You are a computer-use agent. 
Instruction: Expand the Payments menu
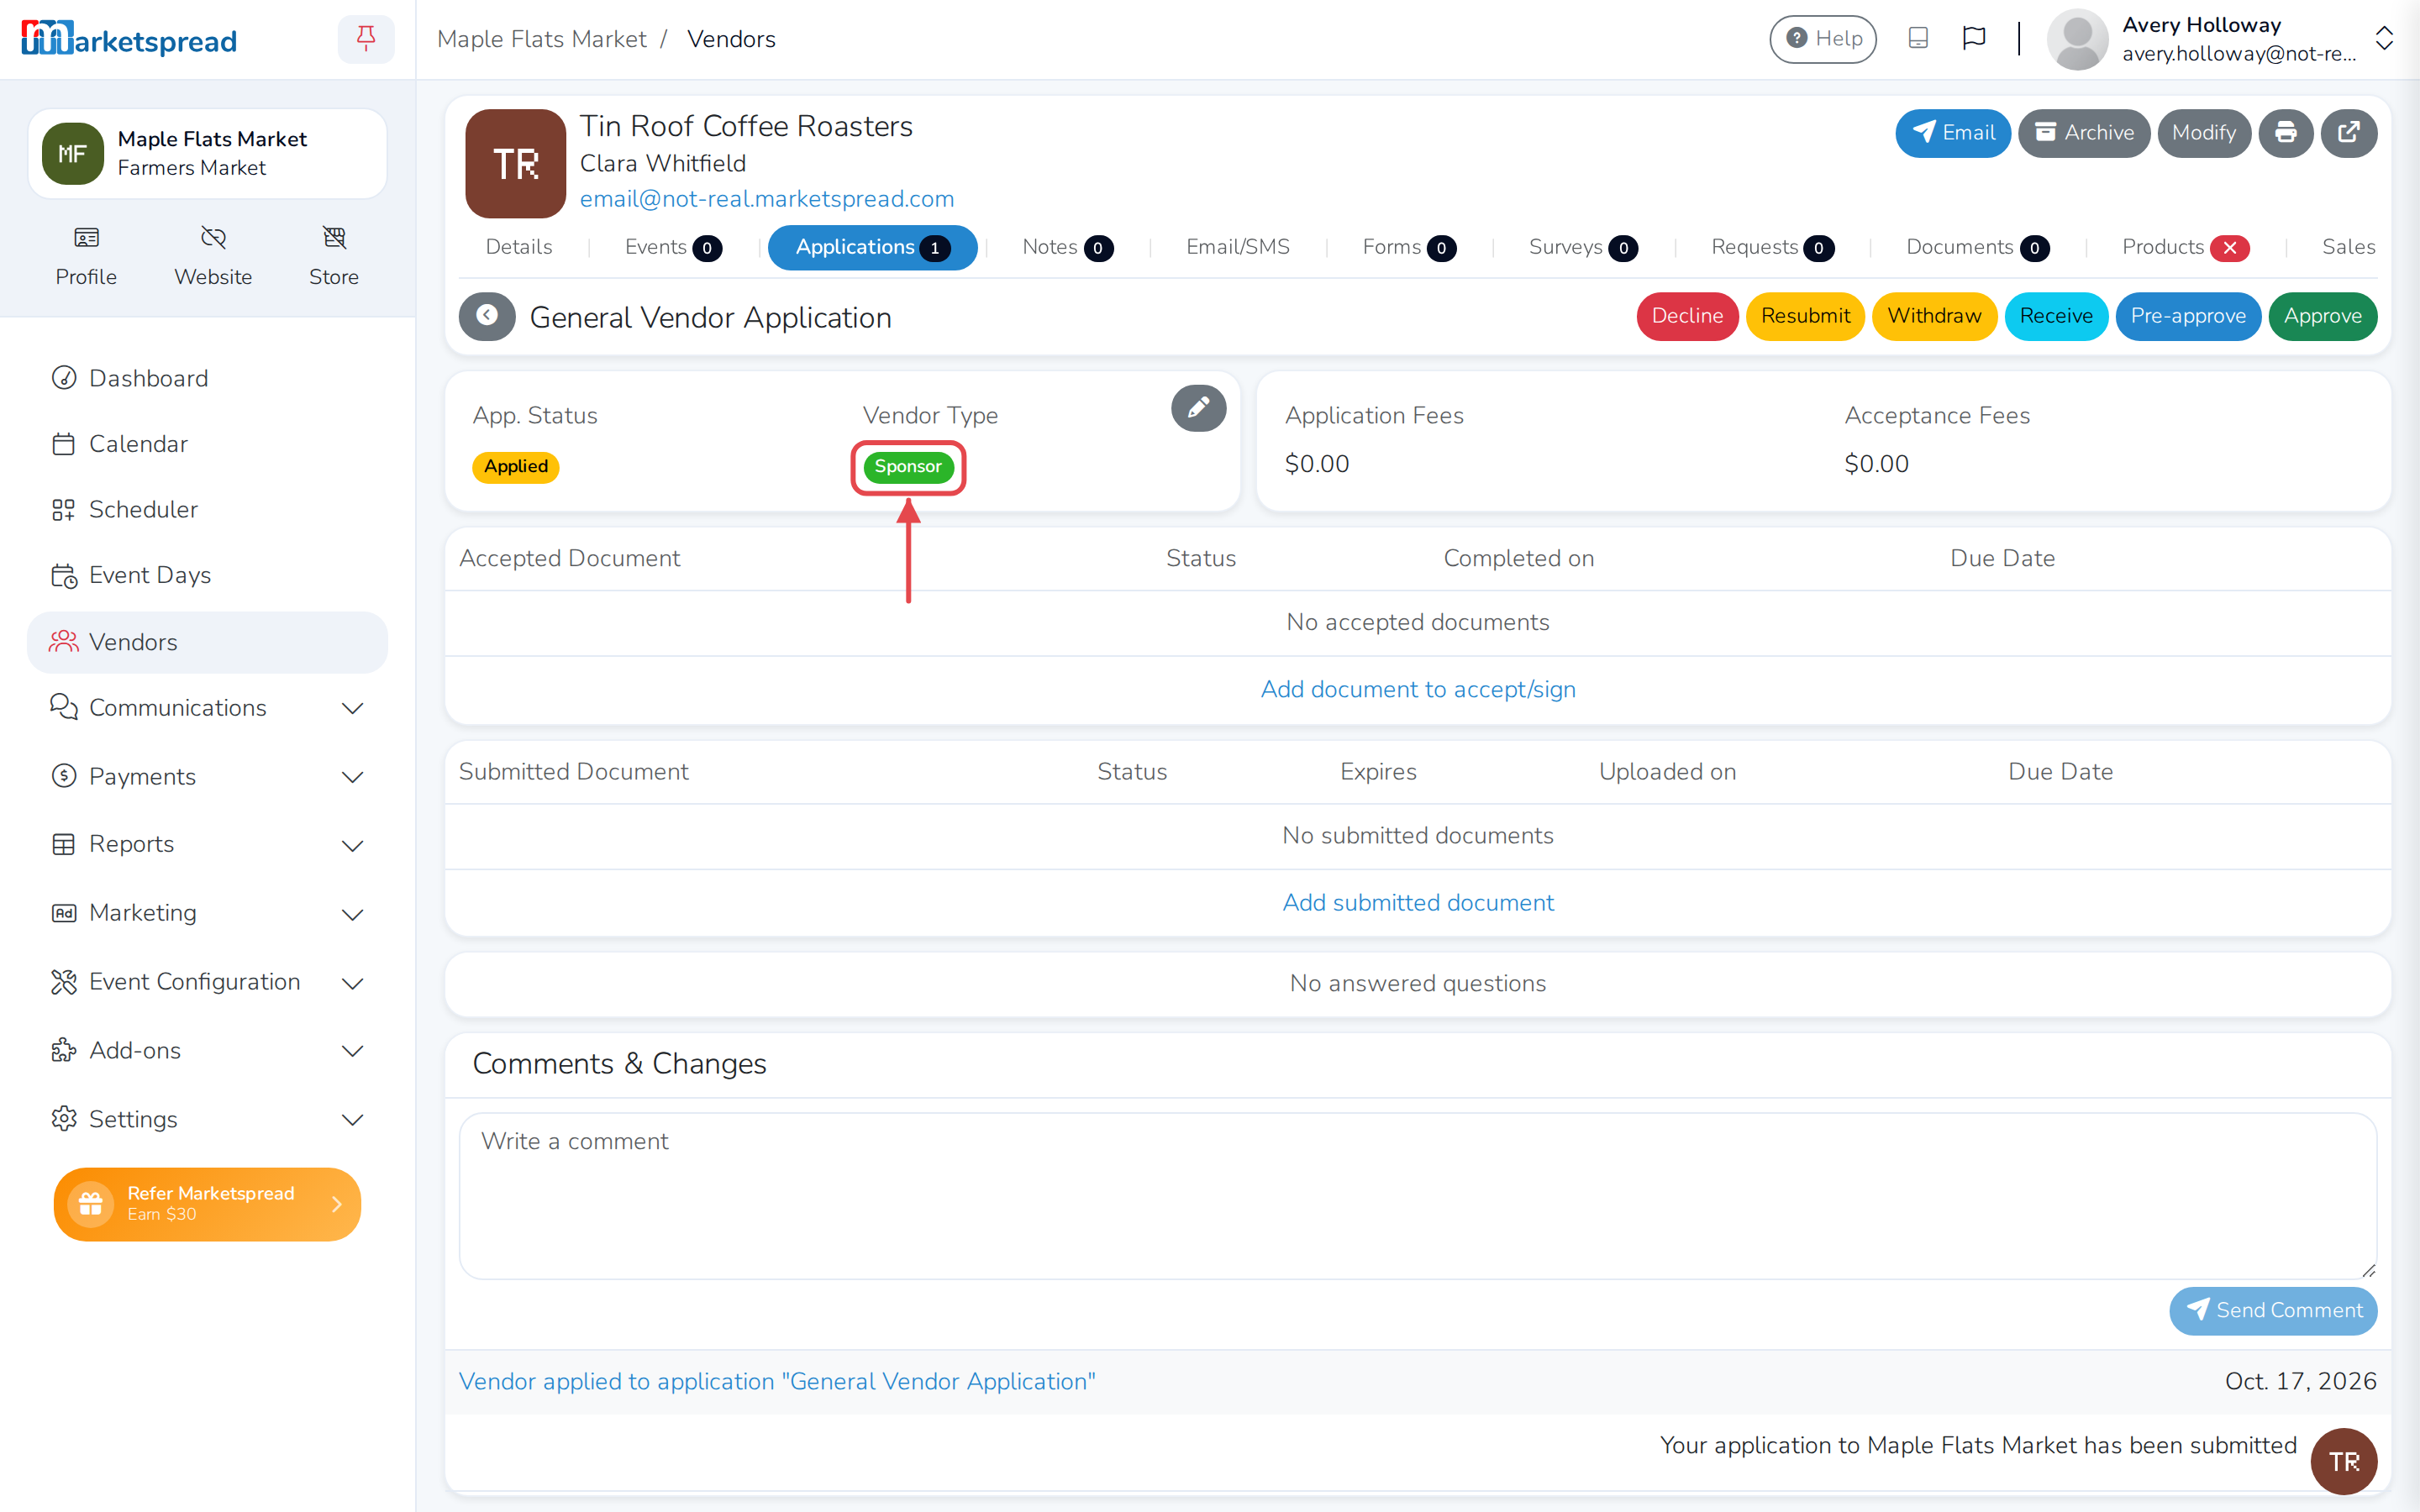click(x=207, y=777)
